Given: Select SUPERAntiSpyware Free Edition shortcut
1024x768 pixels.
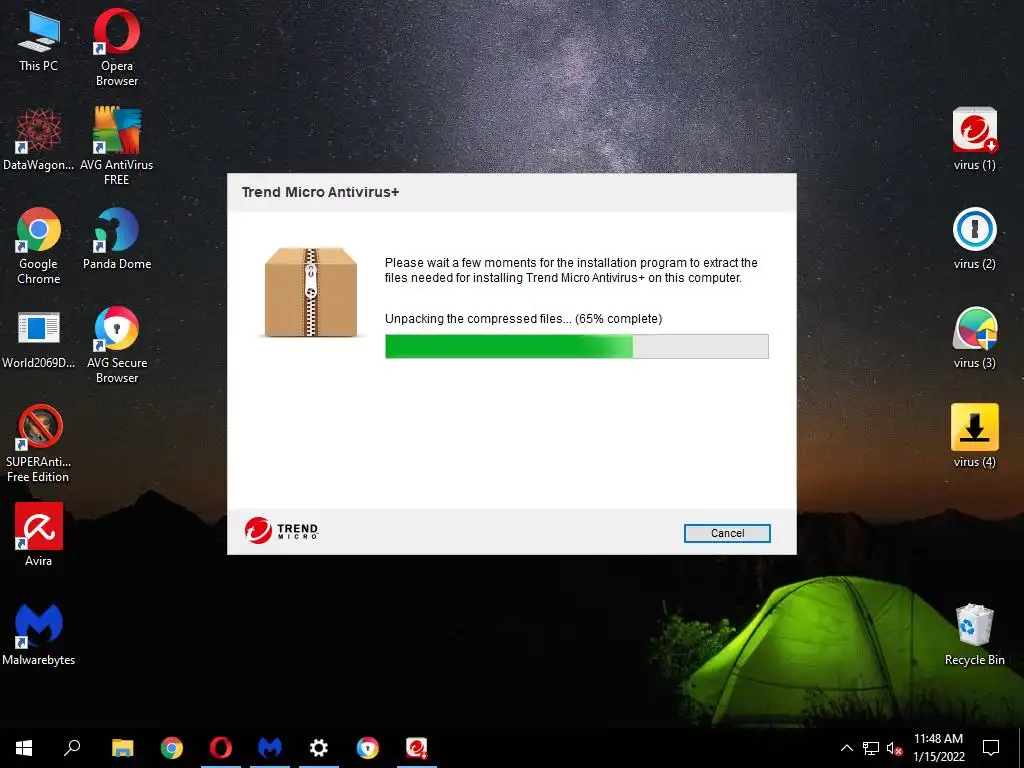Looking at the screenshot, I should point(38,443).
